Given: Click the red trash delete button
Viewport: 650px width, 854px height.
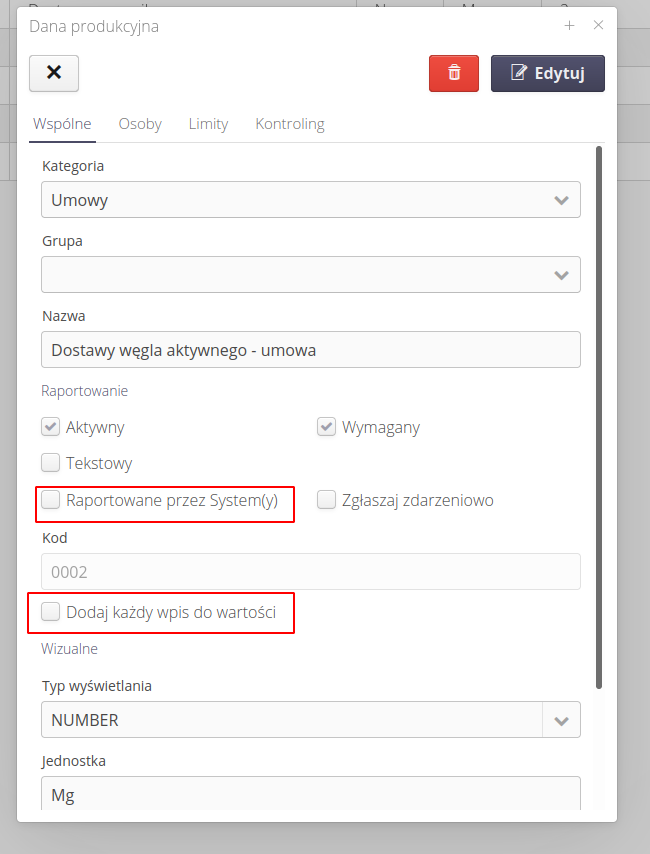Looking at the screenshot, I should tap(454, 73).
